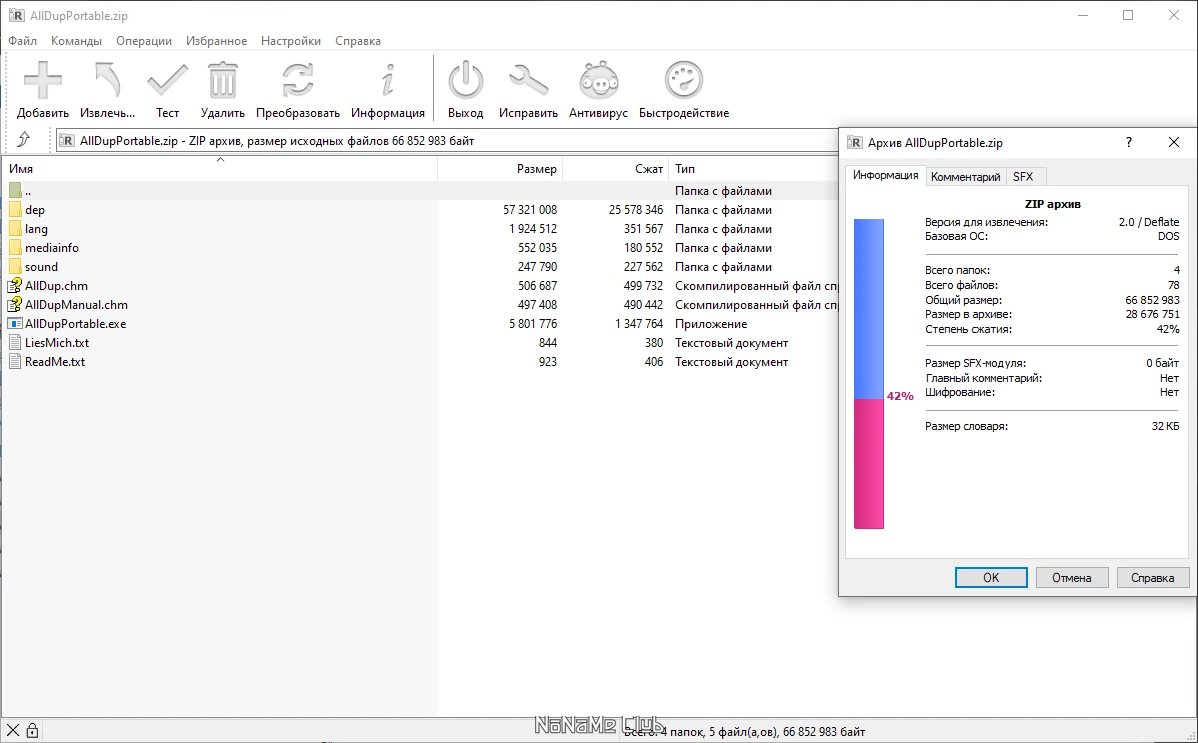Screen dimensions: 1198x743
Task: Run the Тест (Test) archive tool
Action: click(x=167, y=81)
